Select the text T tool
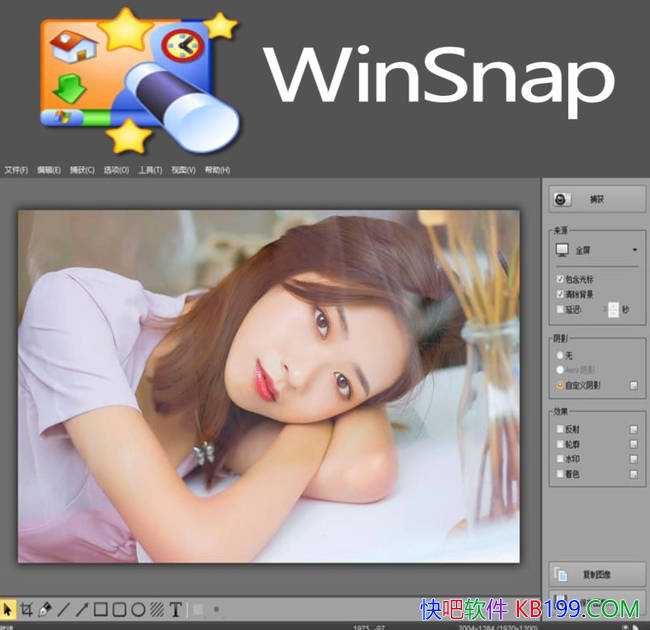Viewport: 650px width, 630px height. point(176,610)
